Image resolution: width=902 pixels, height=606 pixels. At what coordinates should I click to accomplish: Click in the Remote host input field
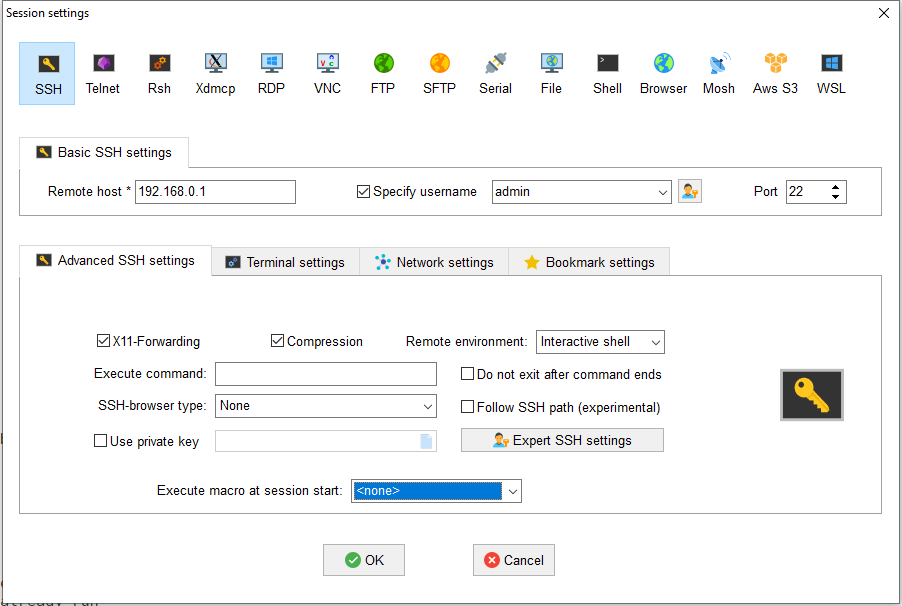click(x=215, y=192)
